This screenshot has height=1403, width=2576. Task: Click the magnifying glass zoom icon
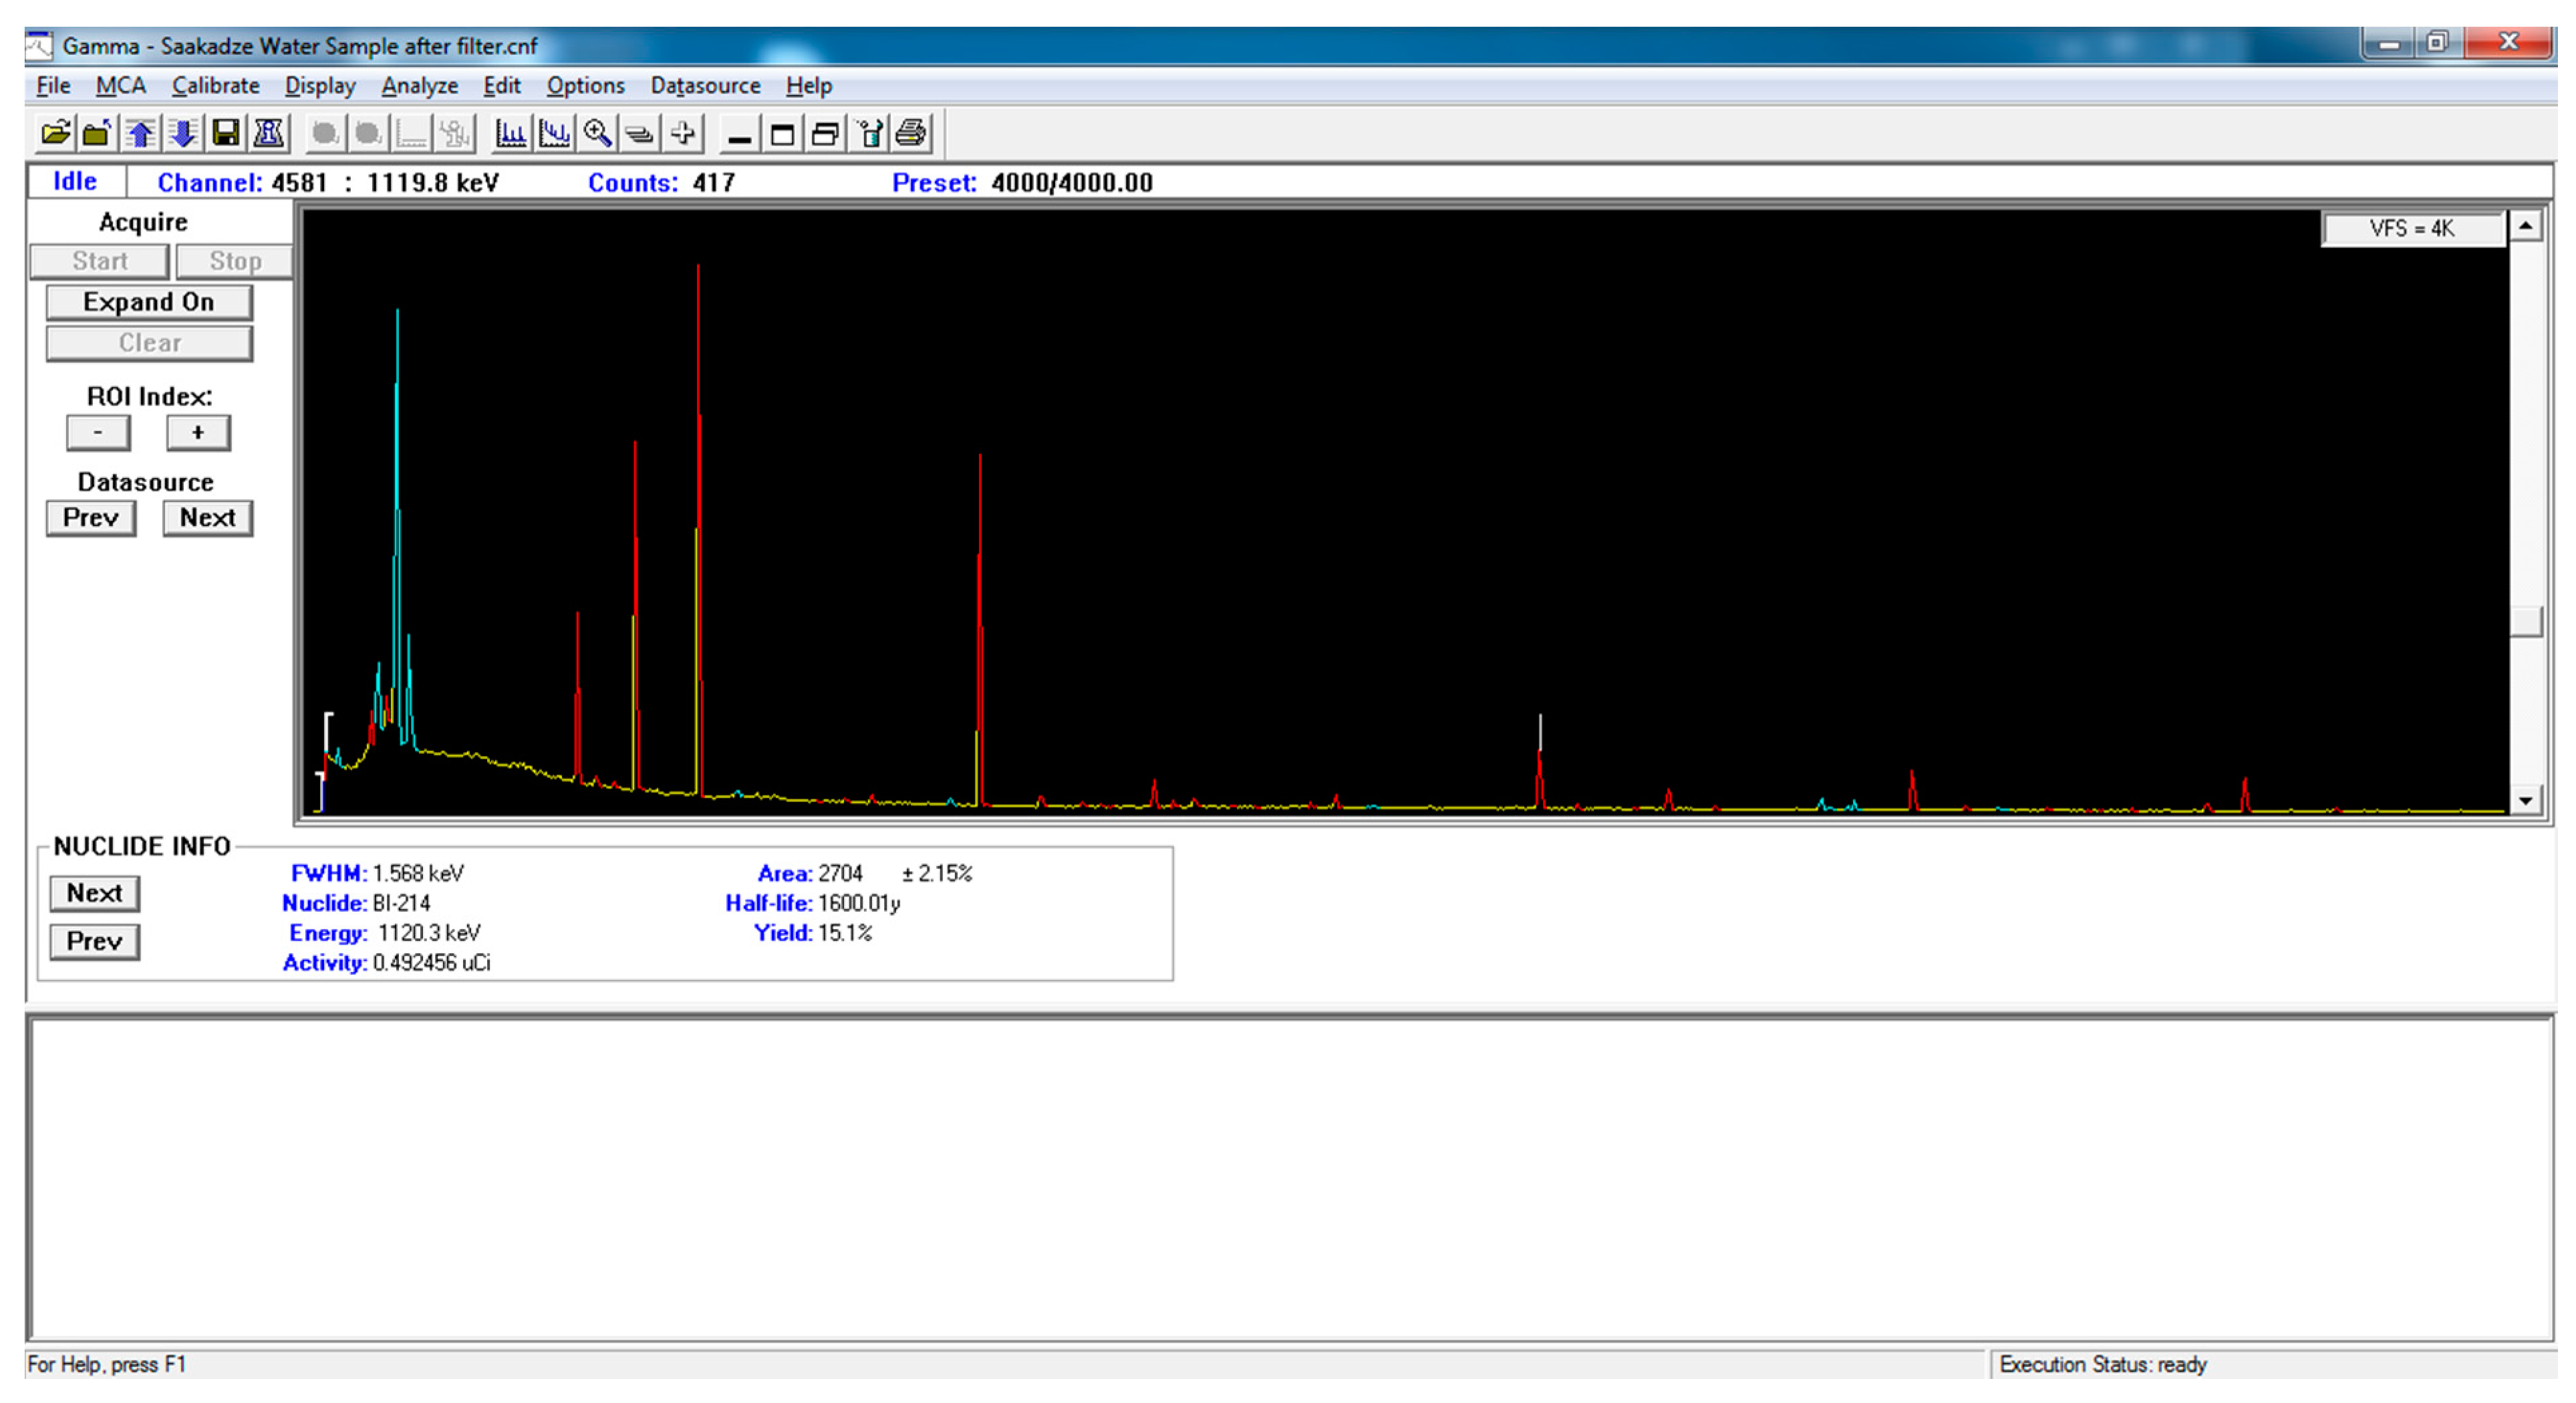point(597,133)
